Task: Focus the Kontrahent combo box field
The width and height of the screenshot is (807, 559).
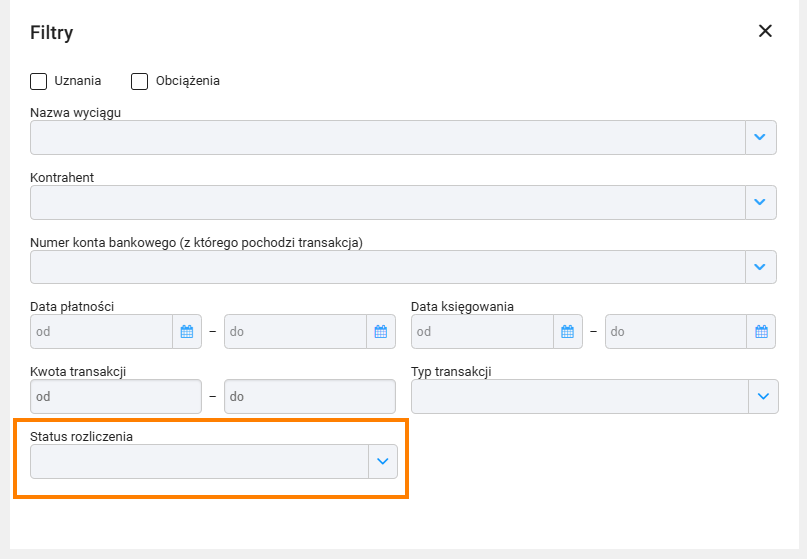Action: [x=388, y=202]
